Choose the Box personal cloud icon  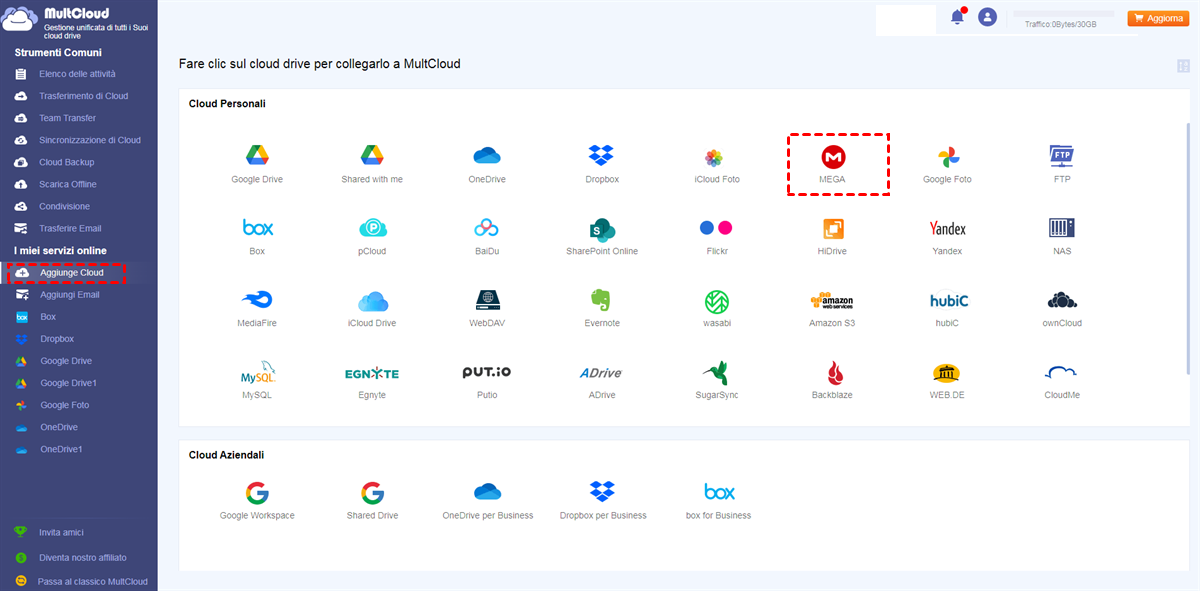257,228
